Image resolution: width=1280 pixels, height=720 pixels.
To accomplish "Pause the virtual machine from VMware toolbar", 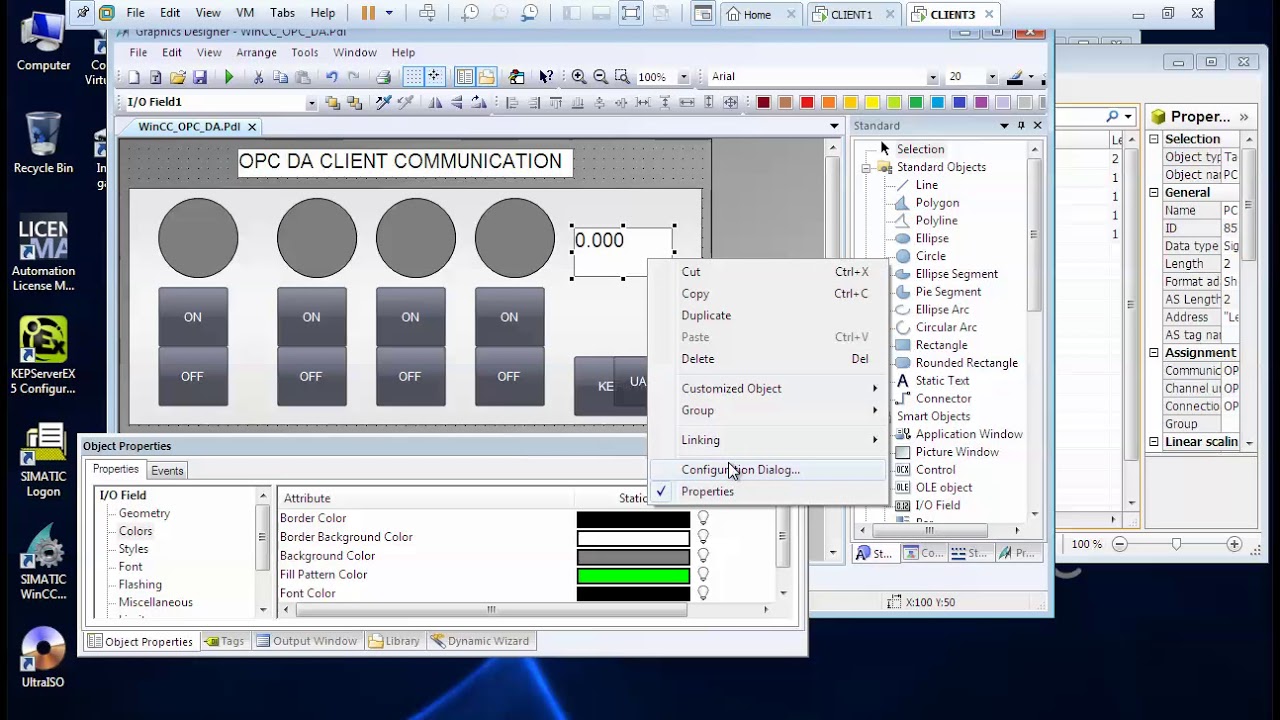I will pyautogui.click(x=368, y=14).
